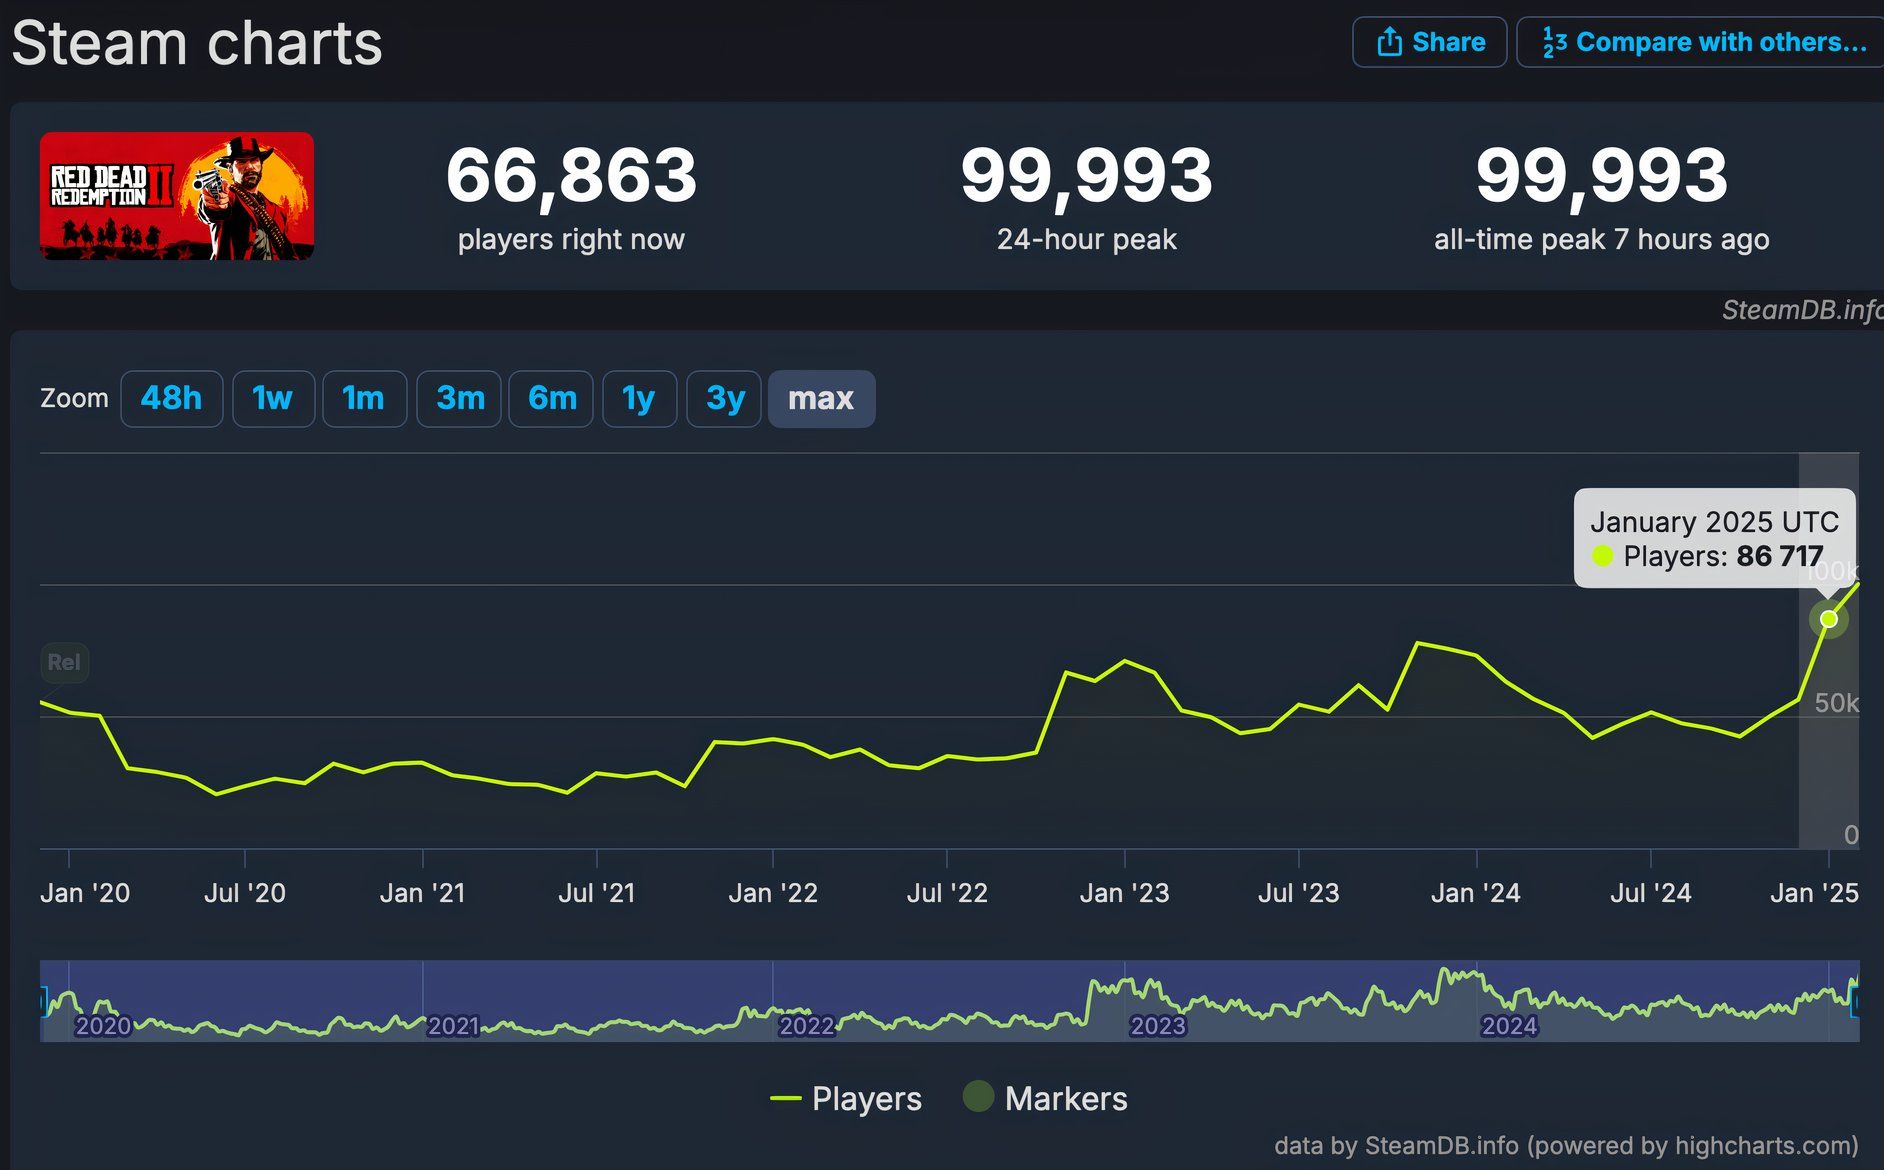1884x1170 pixels.
Task: Set zoom to 3m
Action: [x=459, y=399]
